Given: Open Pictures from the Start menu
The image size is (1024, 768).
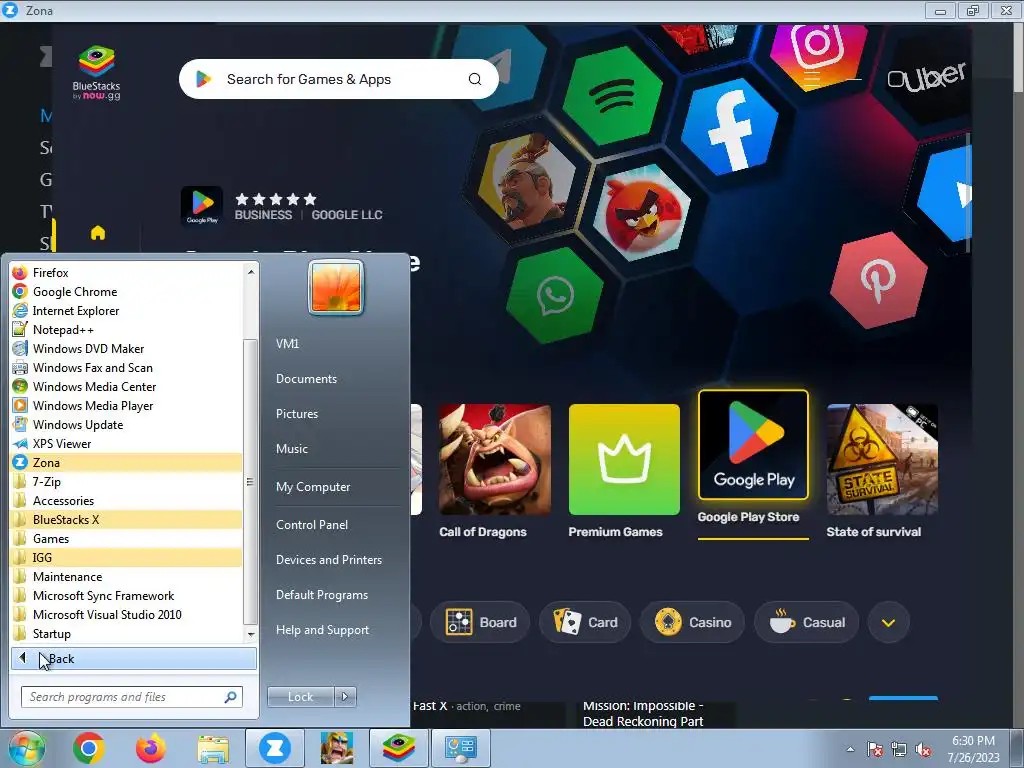Looking at the screenshot, I should [x=296, y=414].
